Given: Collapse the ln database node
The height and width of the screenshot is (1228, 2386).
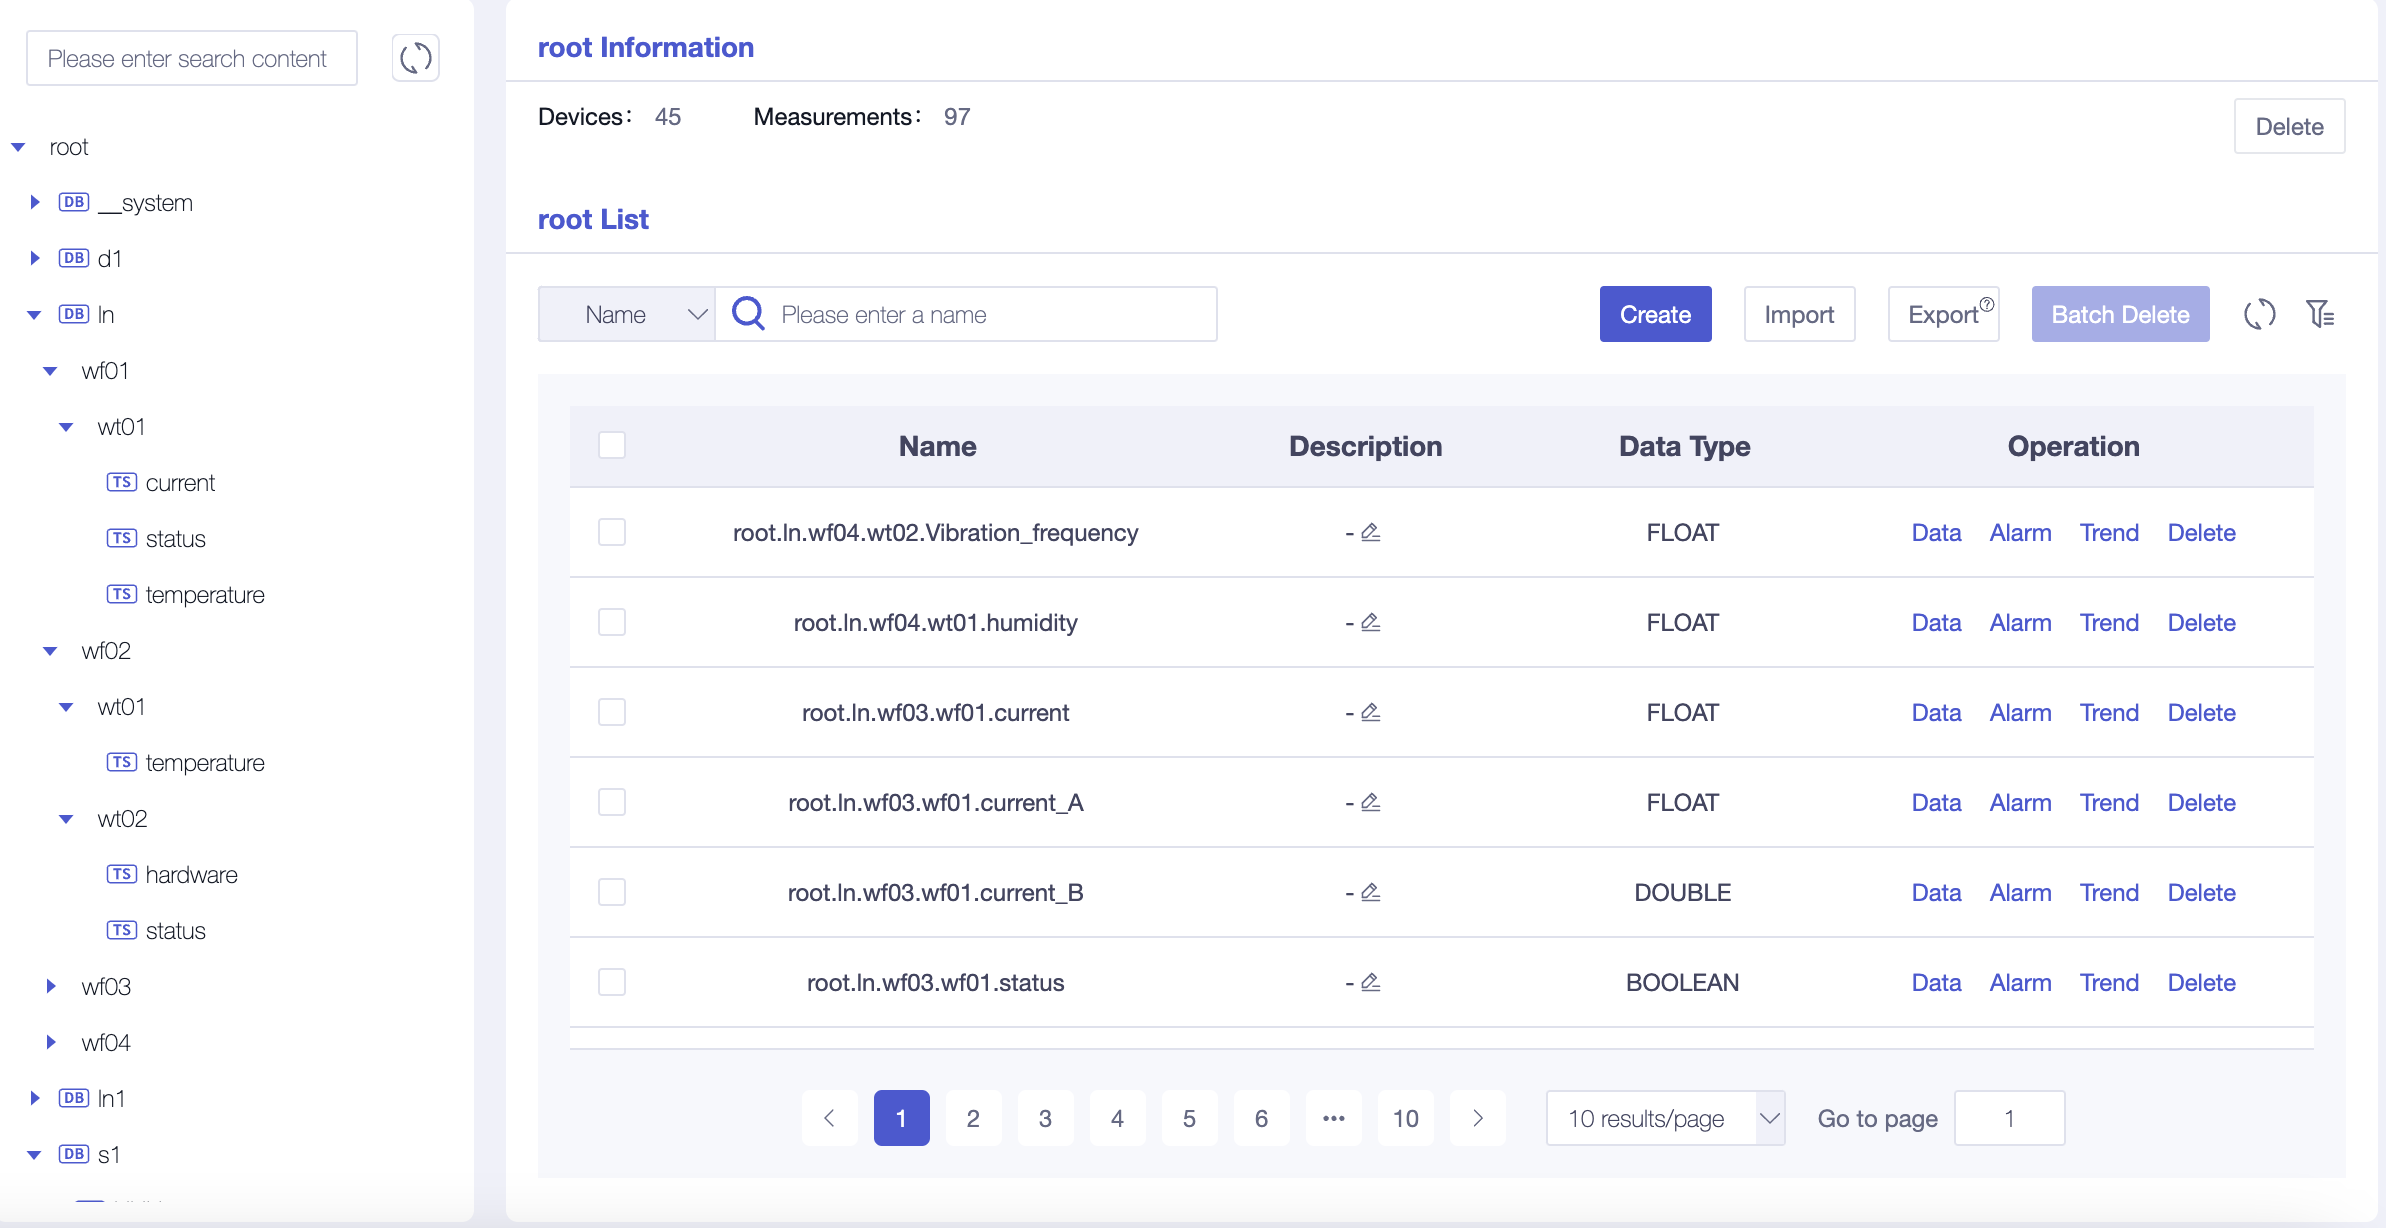Looking at the screenshot, I should (x=34, y=315).
